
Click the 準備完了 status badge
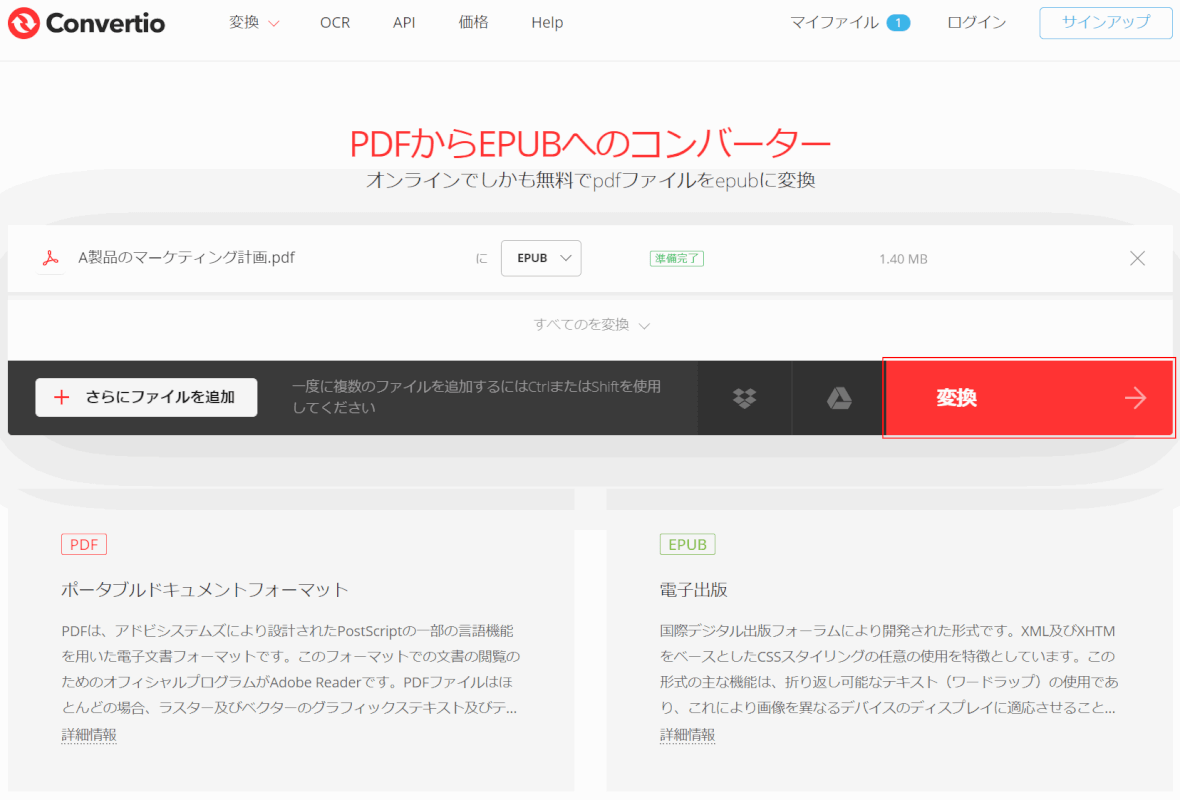pos(677,258)
